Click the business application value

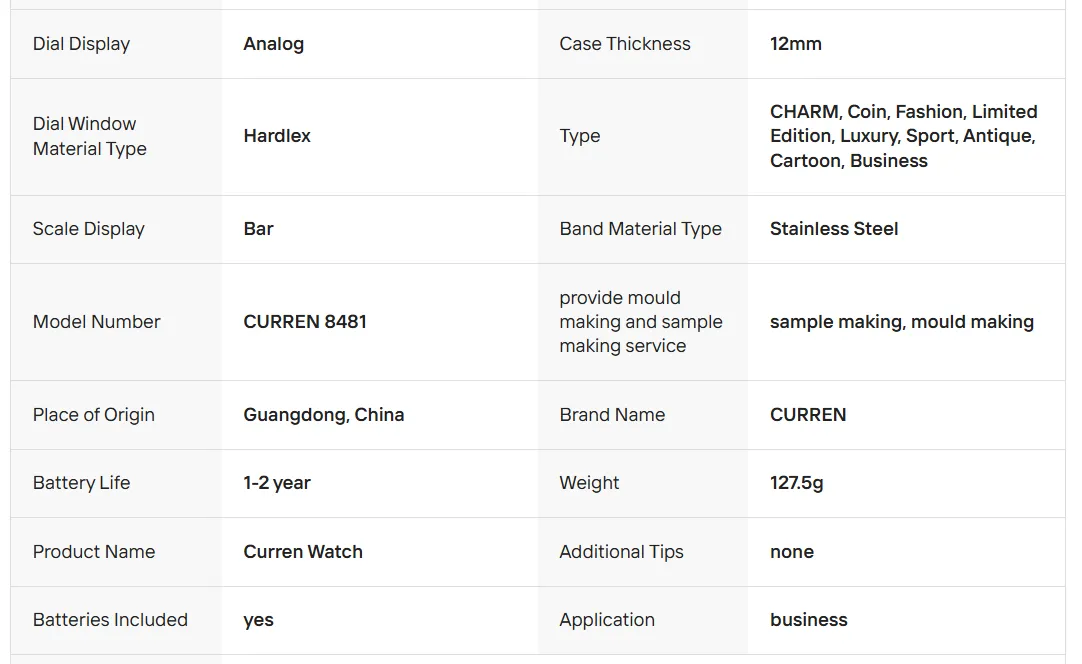coord(808,620)
